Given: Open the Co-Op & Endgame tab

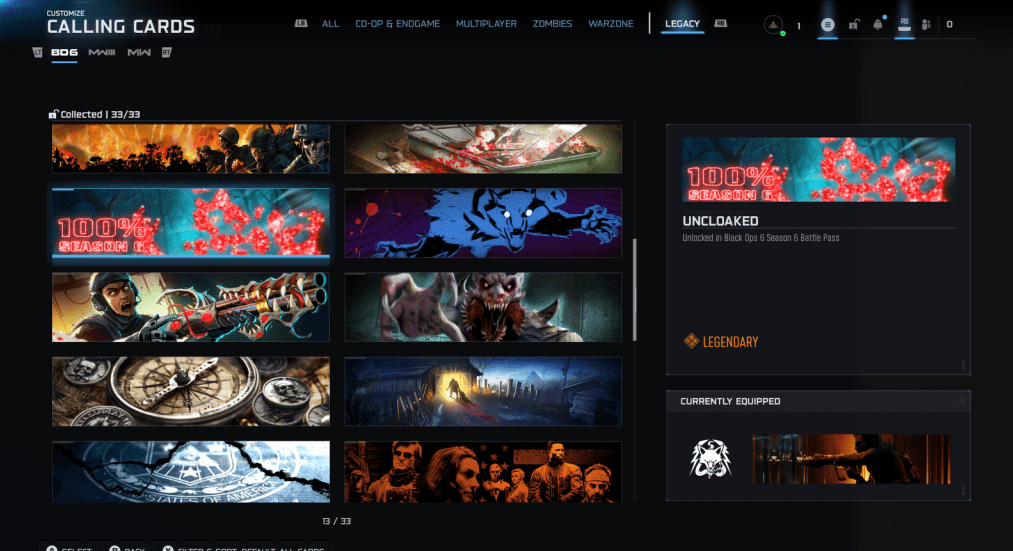Looking at the screenshot, I should coord(397,24).
